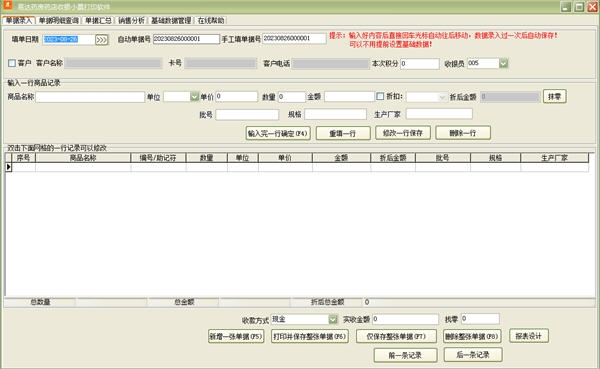Click the 单价 input field
The height and width of the screenshot is (369, 600).
coord(236,96)
